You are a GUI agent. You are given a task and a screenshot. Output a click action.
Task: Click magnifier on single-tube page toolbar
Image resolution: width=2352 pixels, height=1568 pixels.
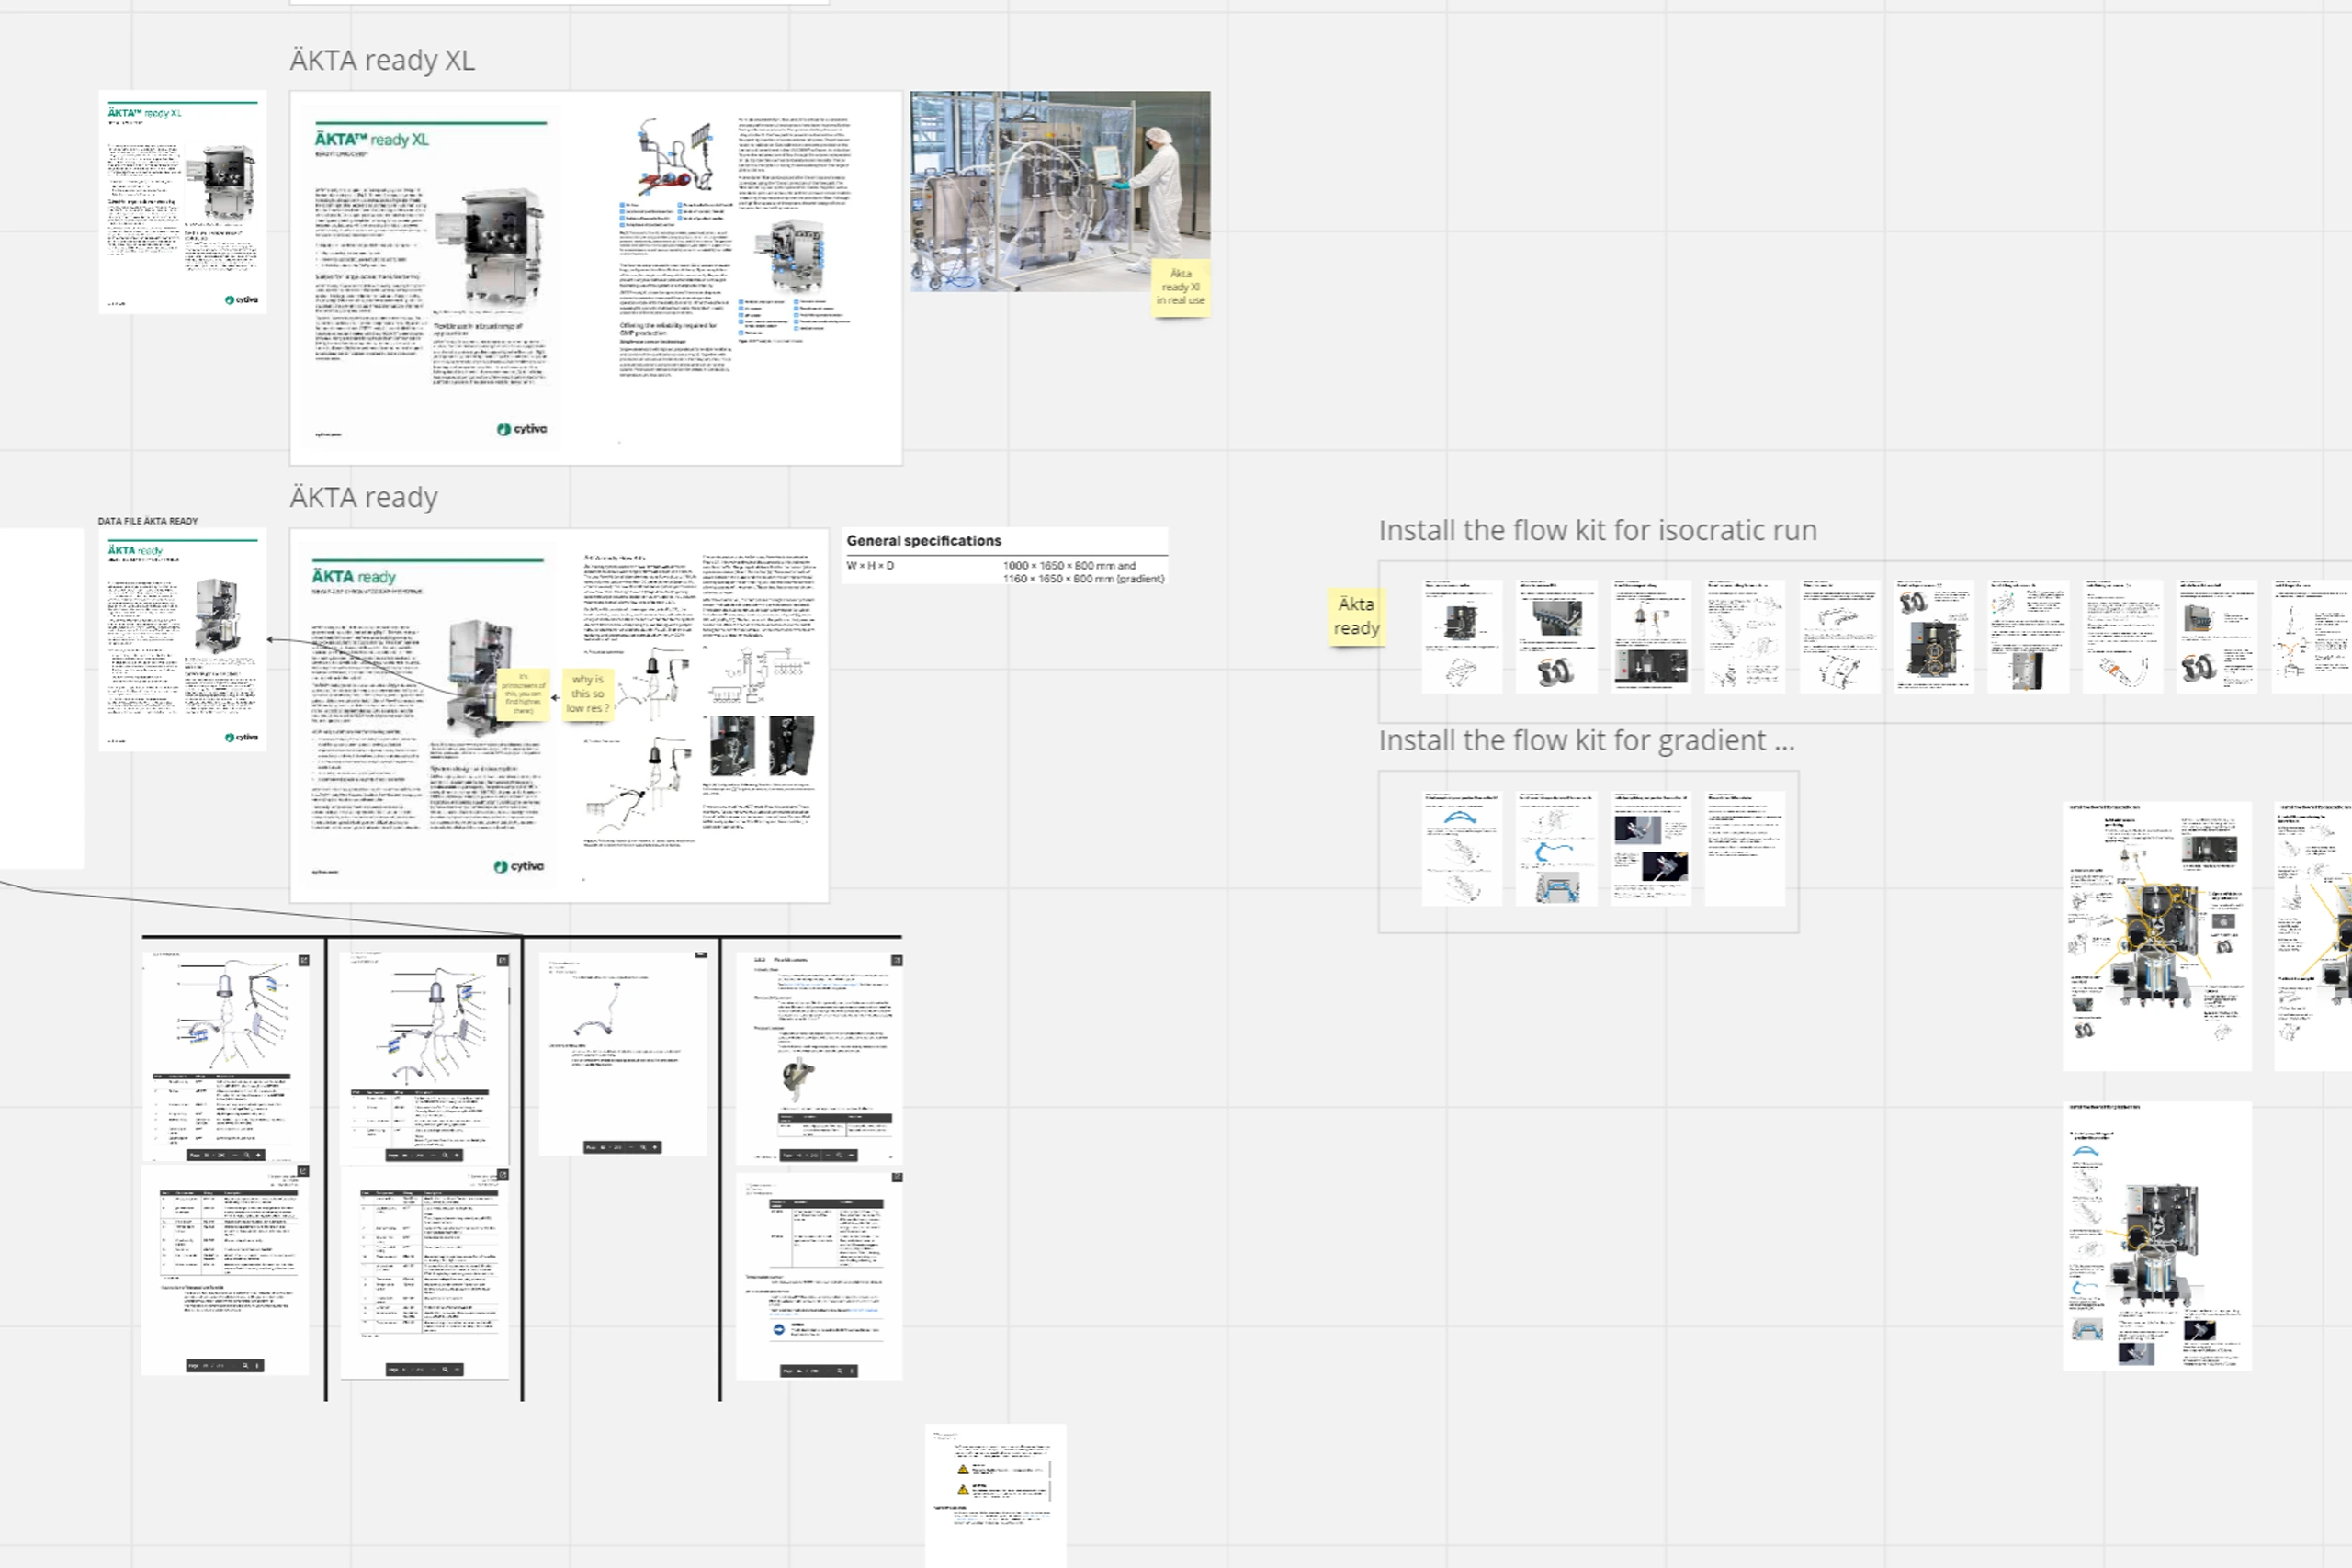point(643,1147)
